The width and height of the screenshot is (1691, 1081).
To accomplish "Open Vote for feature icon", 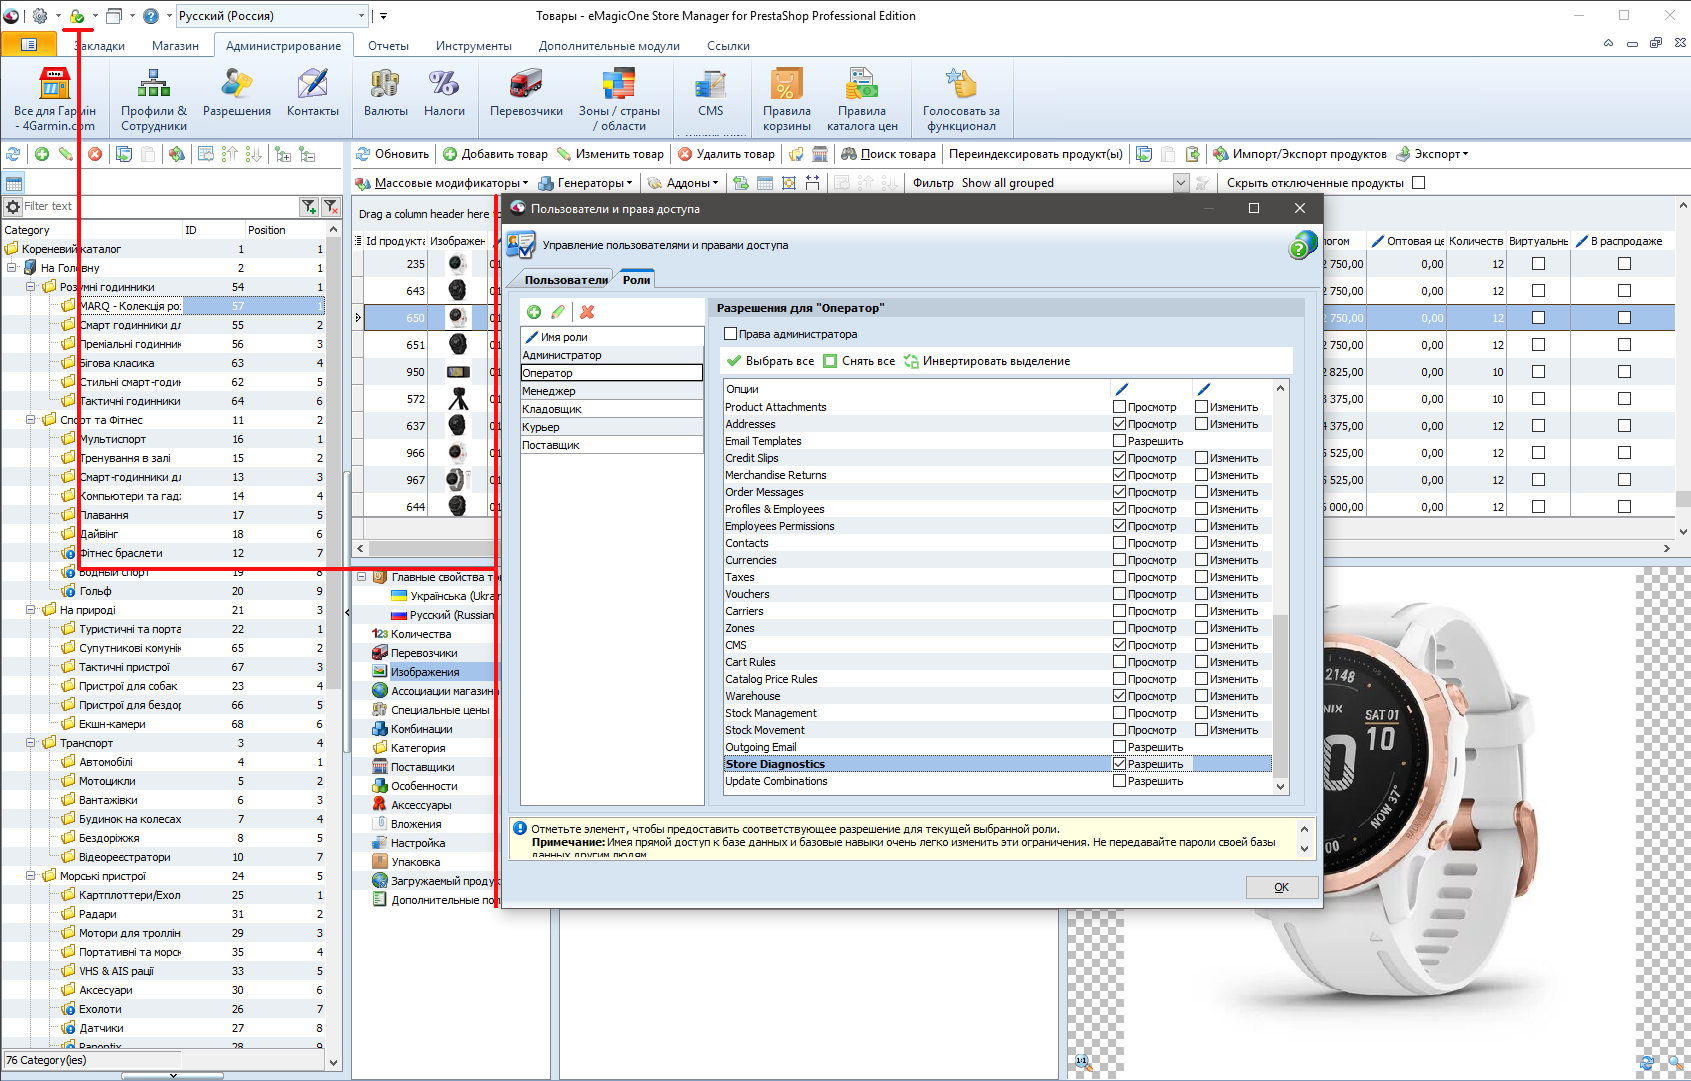I will (x=961, y=99).
